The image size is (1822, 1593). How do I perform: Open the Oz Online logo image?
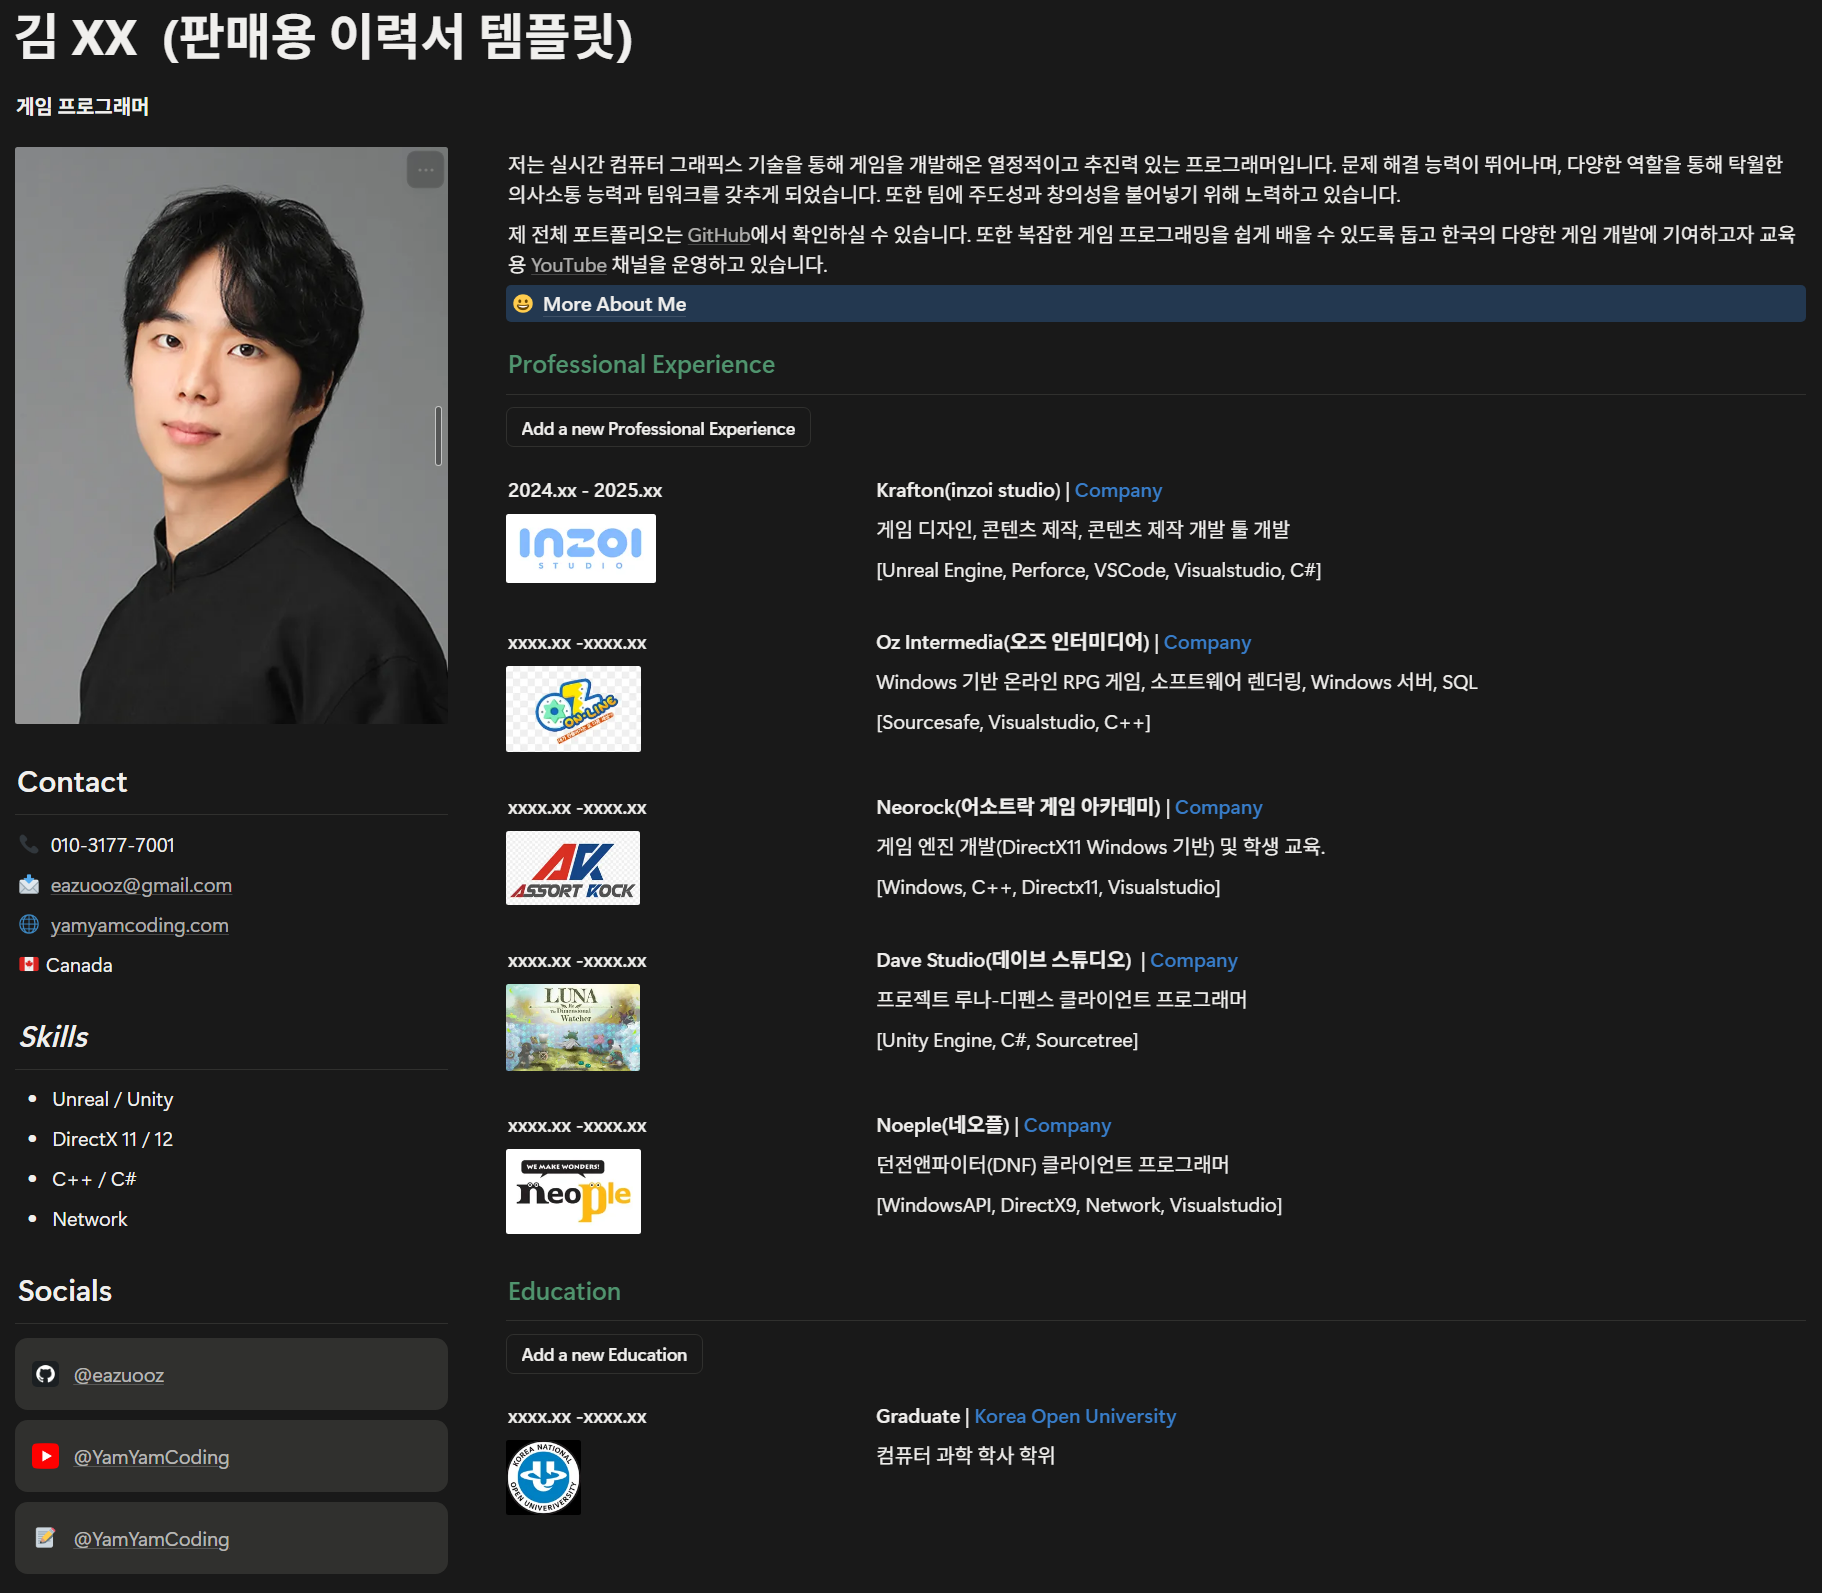pos(573,709)
